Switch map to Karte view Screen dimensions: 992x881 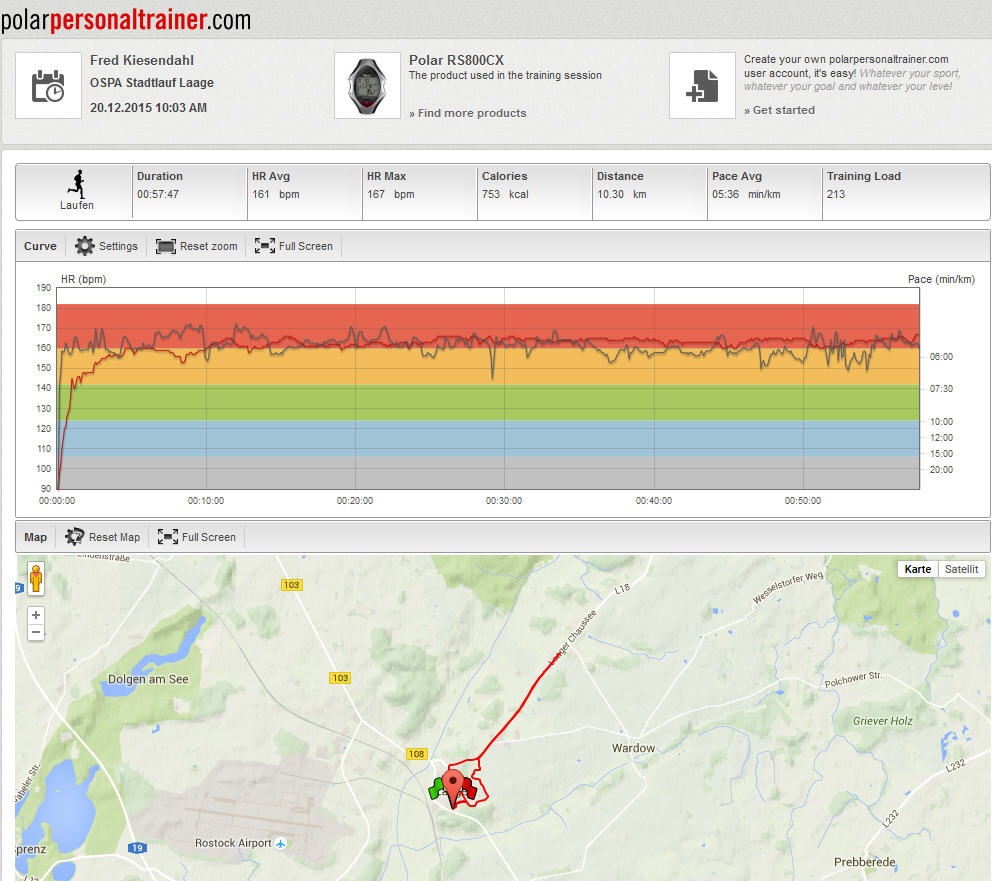pos(917,569)
